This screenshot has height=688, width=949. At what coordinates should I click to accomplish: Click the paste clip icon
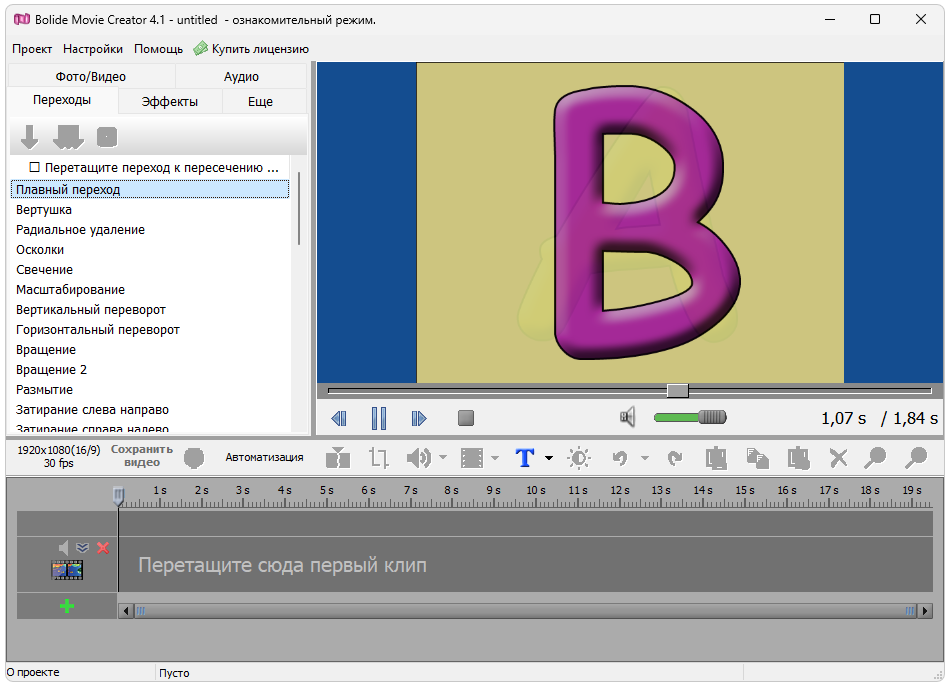coord(798,458)
